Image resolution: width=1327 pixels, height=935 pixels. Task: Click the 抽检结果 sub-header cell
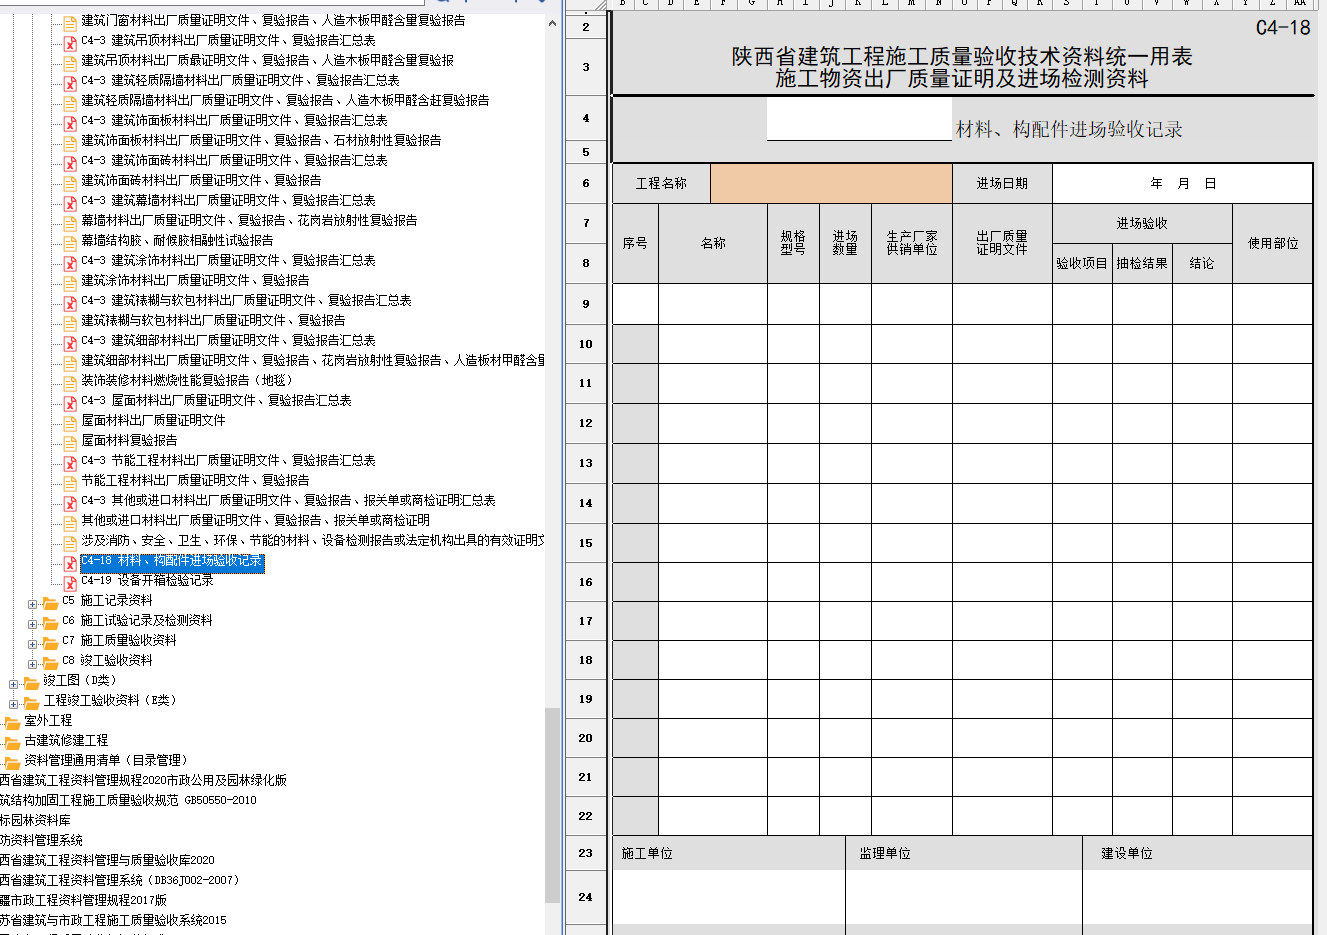pyautogui.click(x=1142, y=263)
